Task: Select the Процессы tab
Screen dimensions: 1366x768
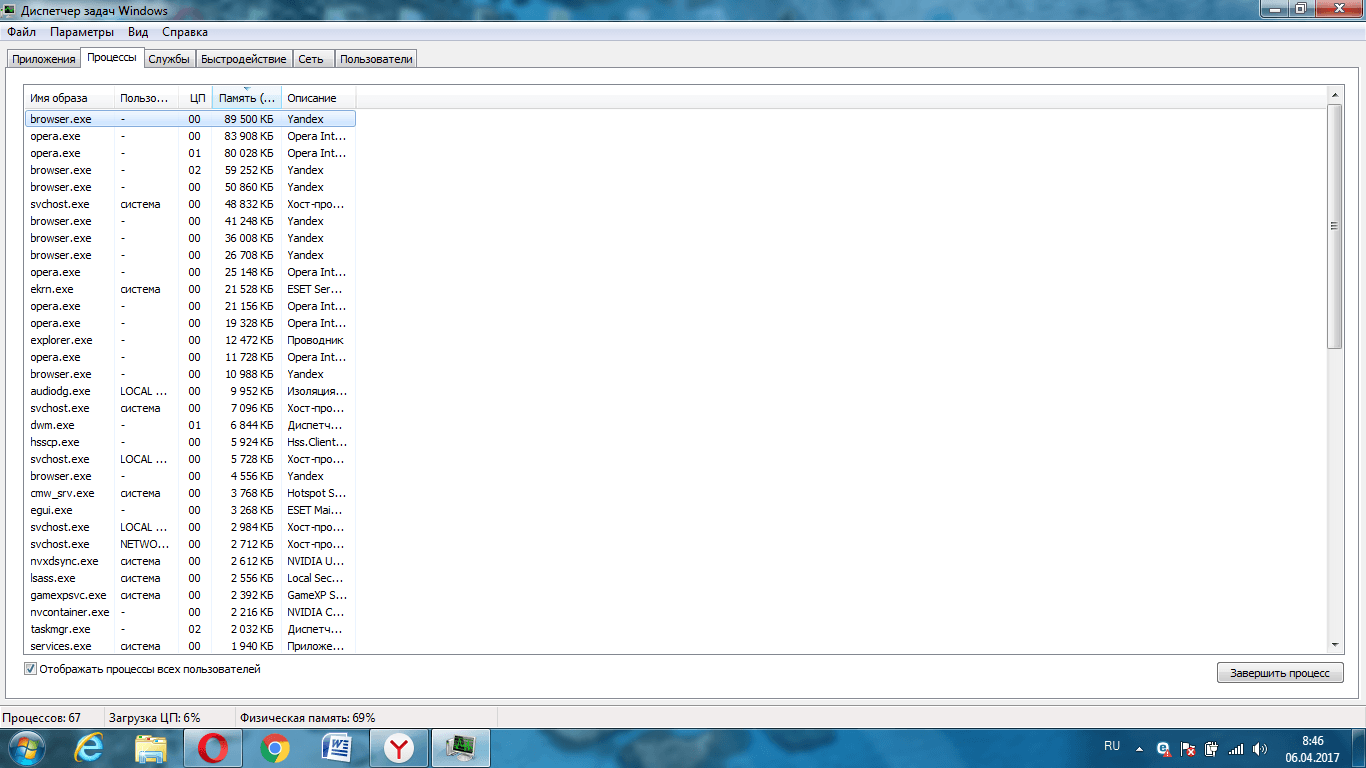Action: pyautogui.click(x=112, y=57)
